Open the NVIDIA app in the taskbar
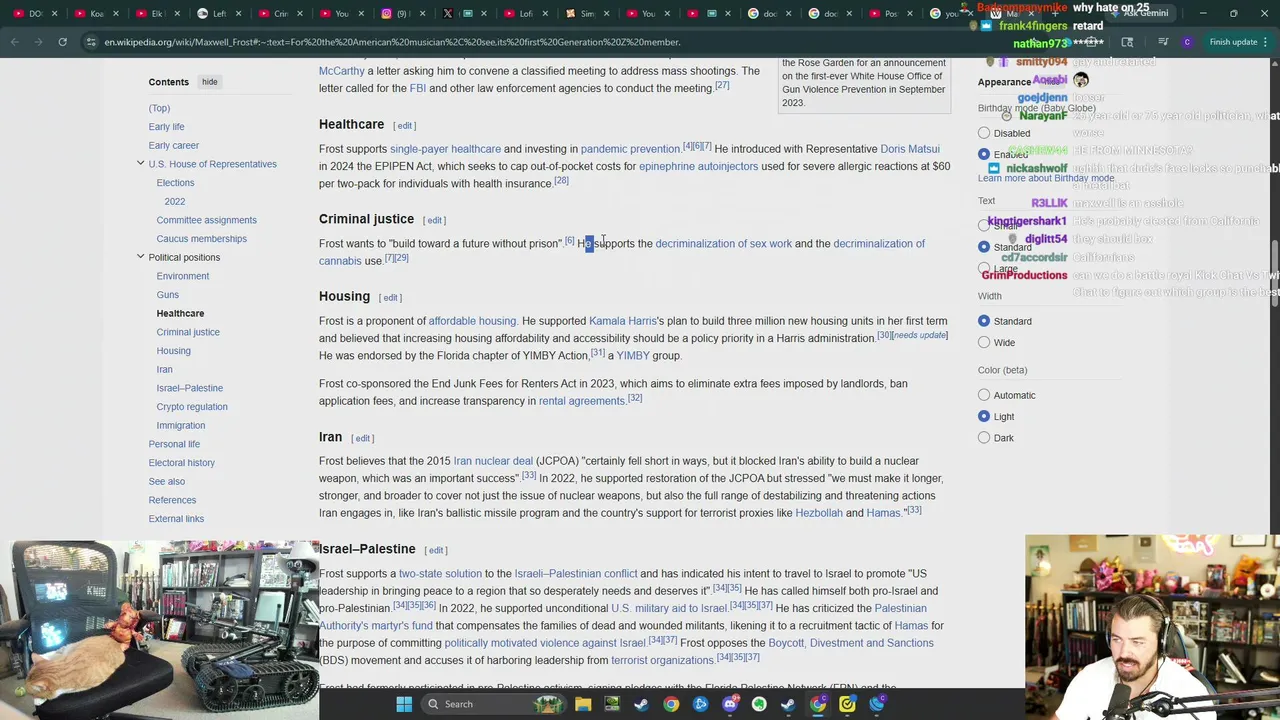The image size is (1280, 720). point(612,704)
